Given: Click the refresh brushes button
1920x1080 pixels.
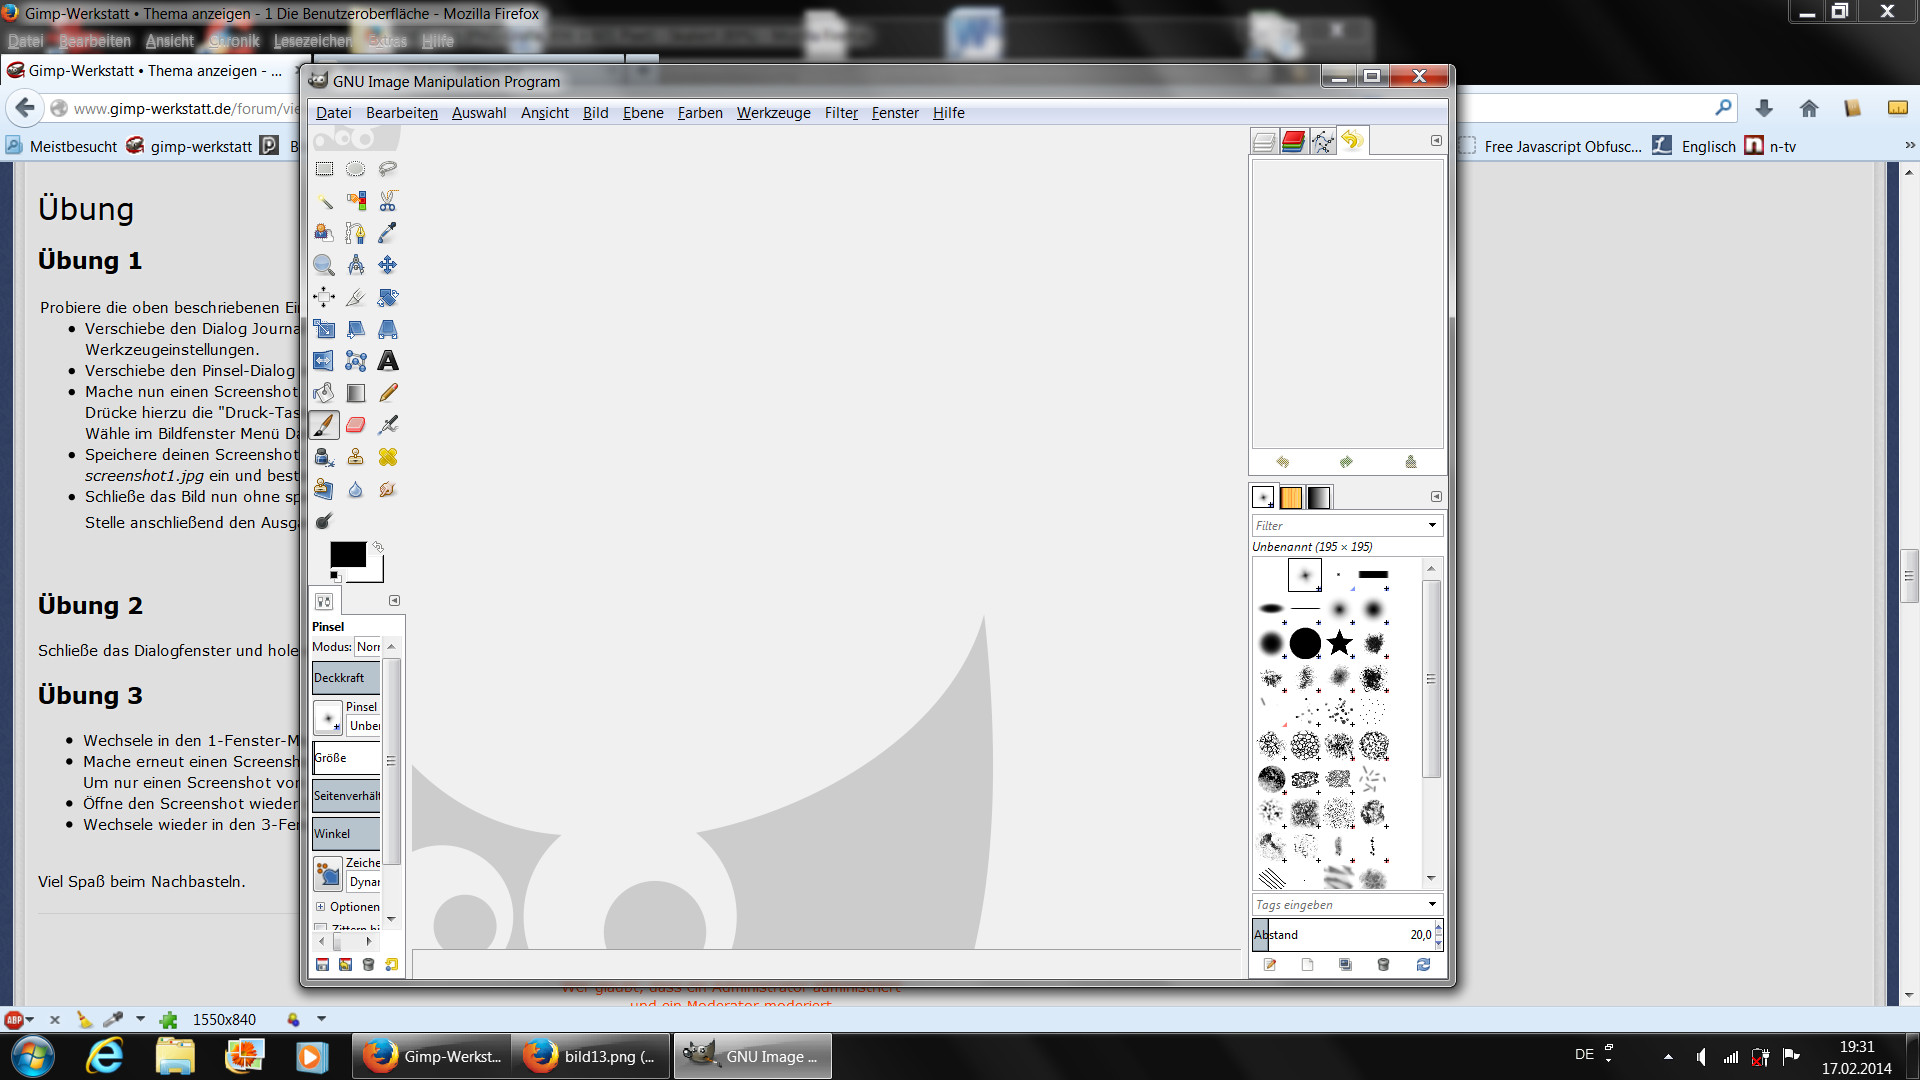Looking at the screenshot, I should click(x=1423, y=965).
